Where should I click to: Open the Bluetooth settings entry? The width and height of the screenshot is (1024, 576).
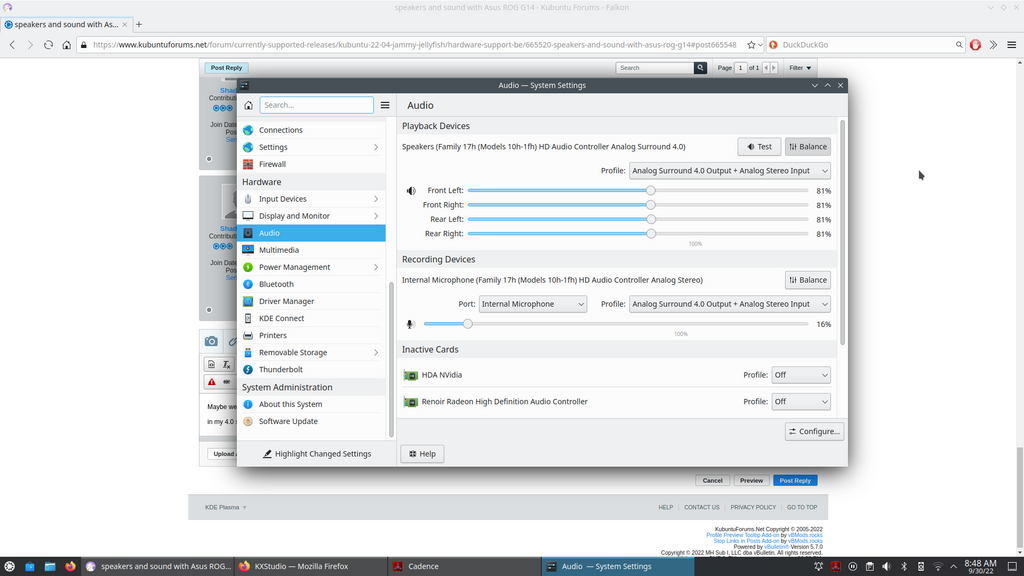coord(276,284)
